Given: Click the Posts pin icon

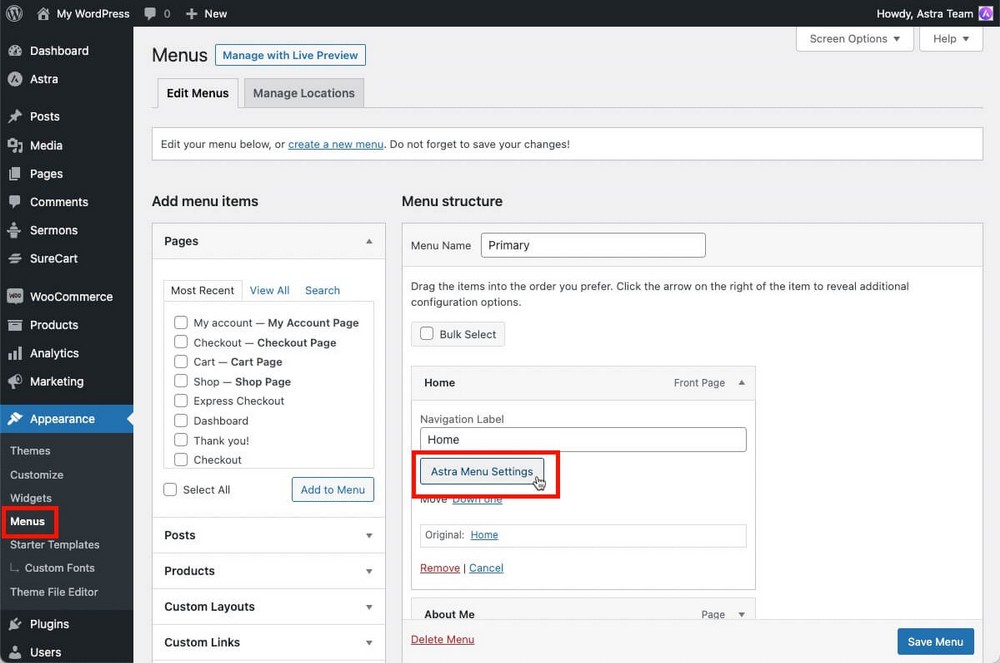Looking at the screenshot, I should coord(15,116).
